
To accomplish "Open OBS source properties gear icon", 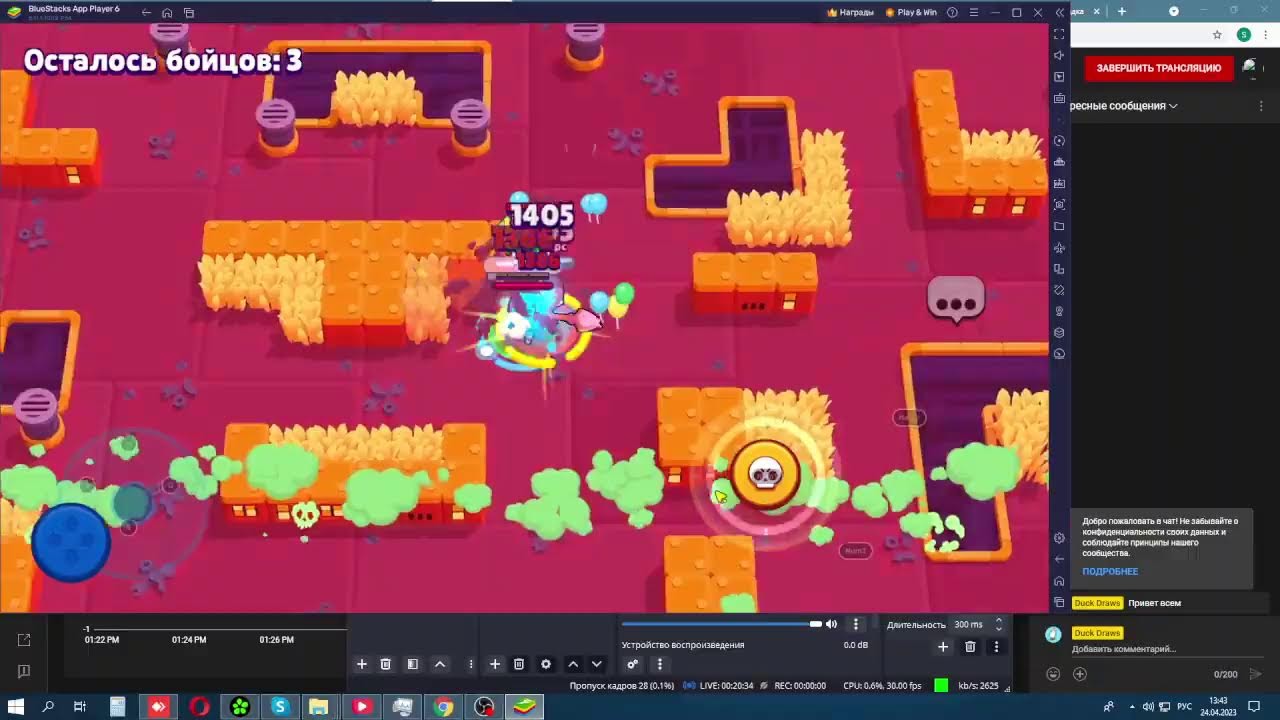I will [546, 664].
